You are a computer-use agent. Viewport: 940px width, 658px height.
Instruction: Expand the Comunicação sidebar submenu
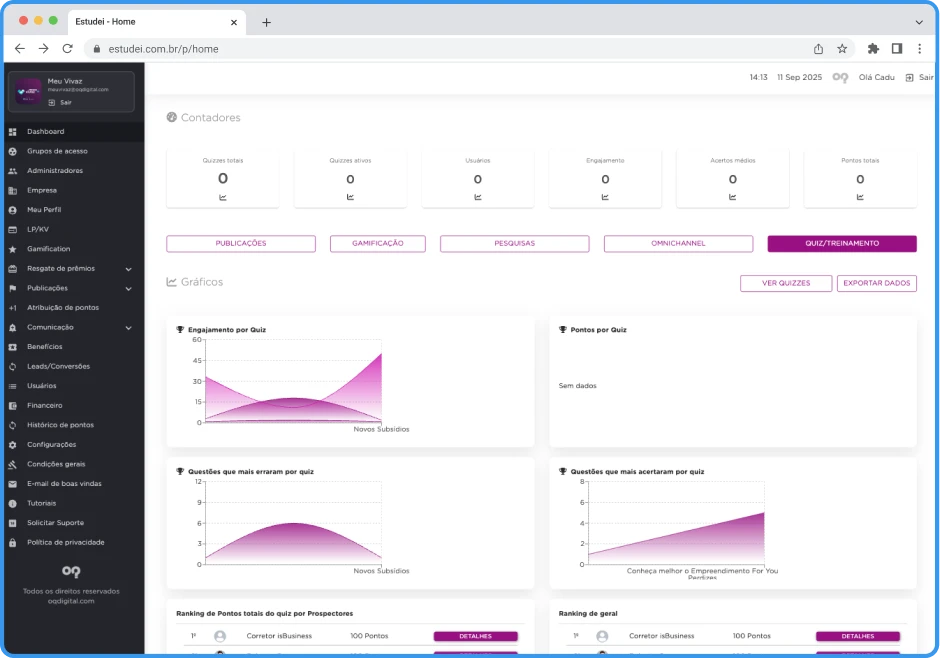[x=128, y=328]
